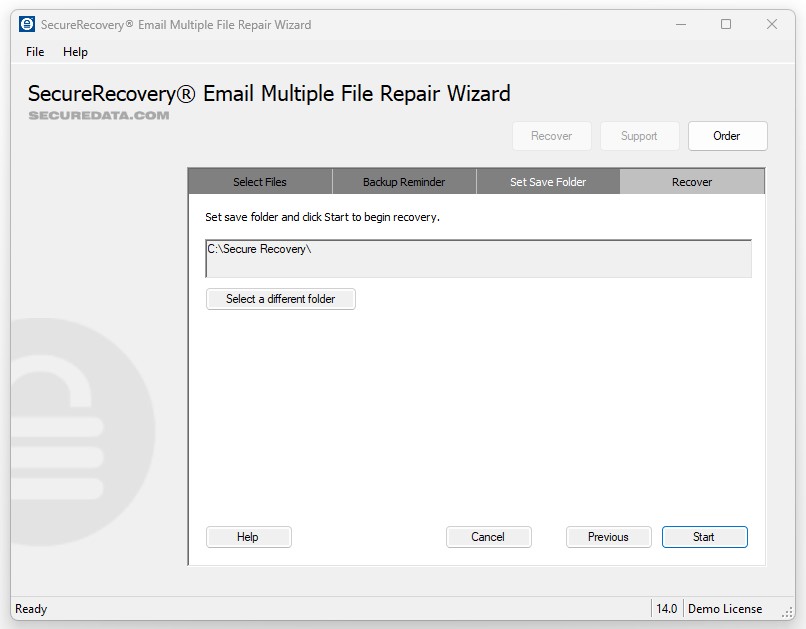Click the Demo License status bar panel
Image resolution: width=806 pixels, height=629 pixels.
(x=725, y=609)
